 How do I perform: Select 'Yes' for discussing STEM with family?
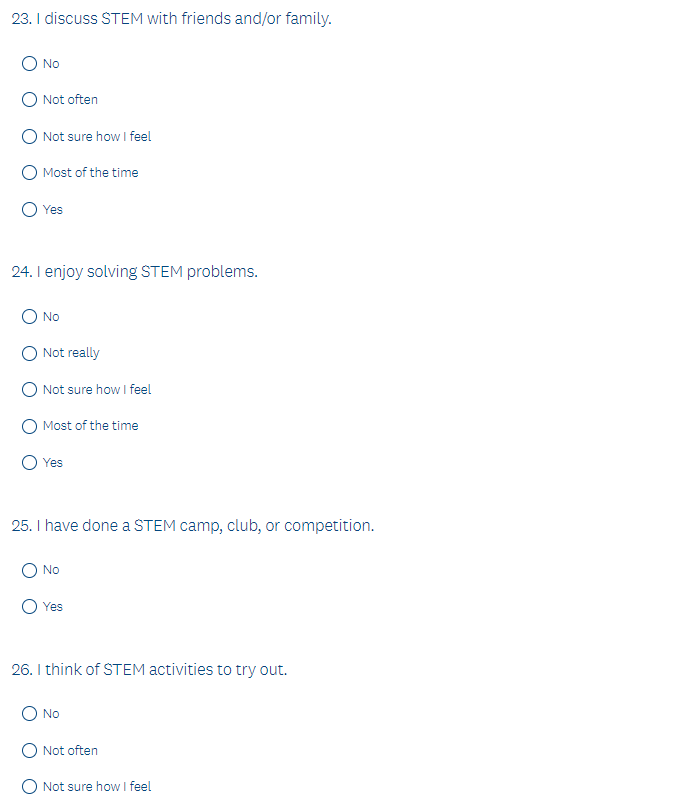[x=30, y=210]
